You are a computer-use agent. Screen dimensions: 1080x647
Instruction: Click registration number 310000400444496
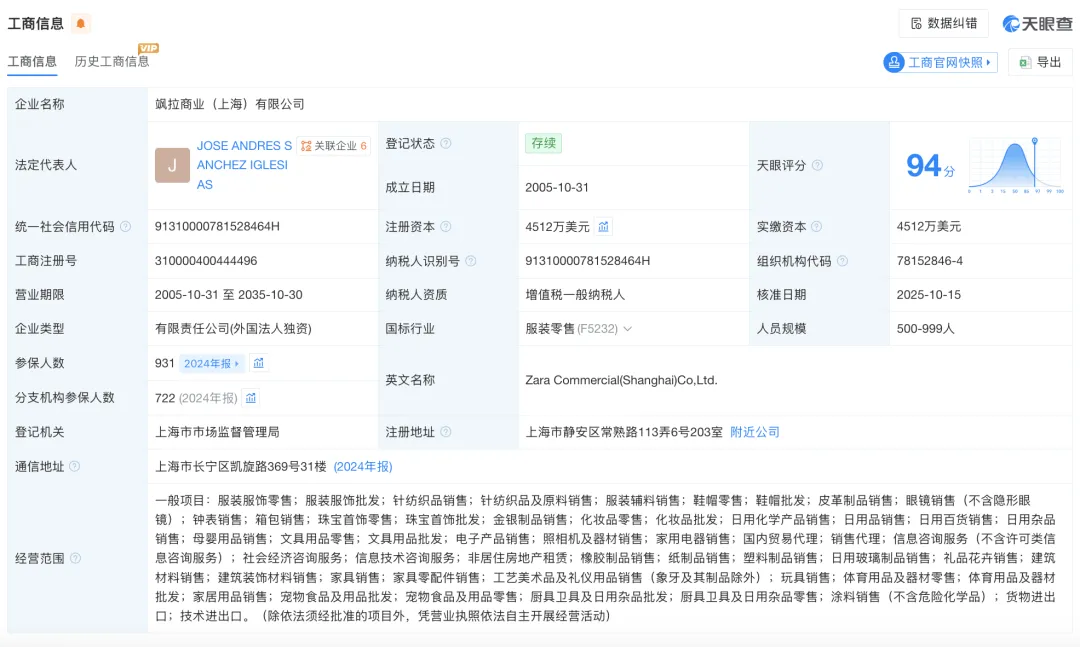point(206,260)
